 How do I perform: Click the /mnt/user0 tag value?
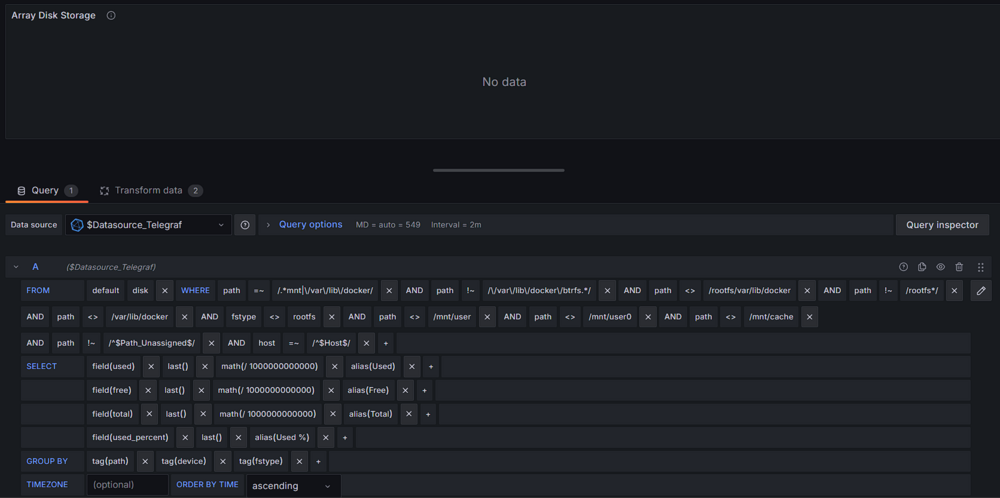click(610, 317)
